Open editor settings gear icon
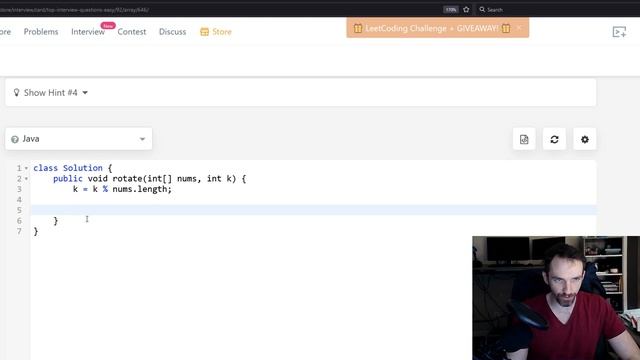Viewport: 640px width, 360px height. coord(585,139)
